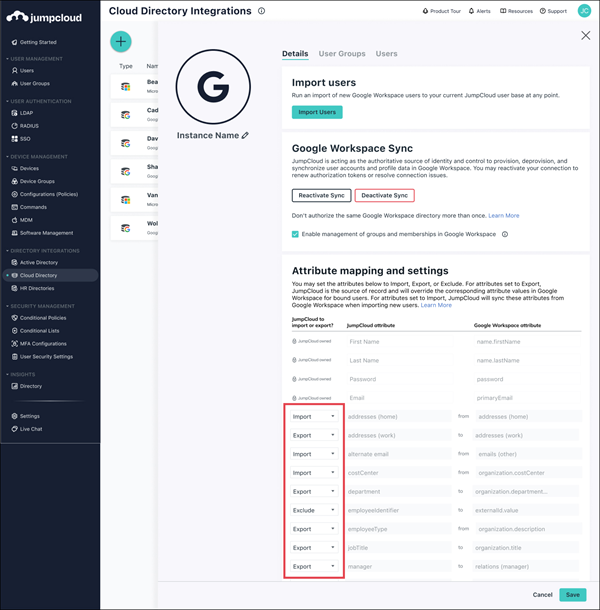Screen dimensions: 600x610
Task: Click the info icon beside page title
Action: click(262, 11)
